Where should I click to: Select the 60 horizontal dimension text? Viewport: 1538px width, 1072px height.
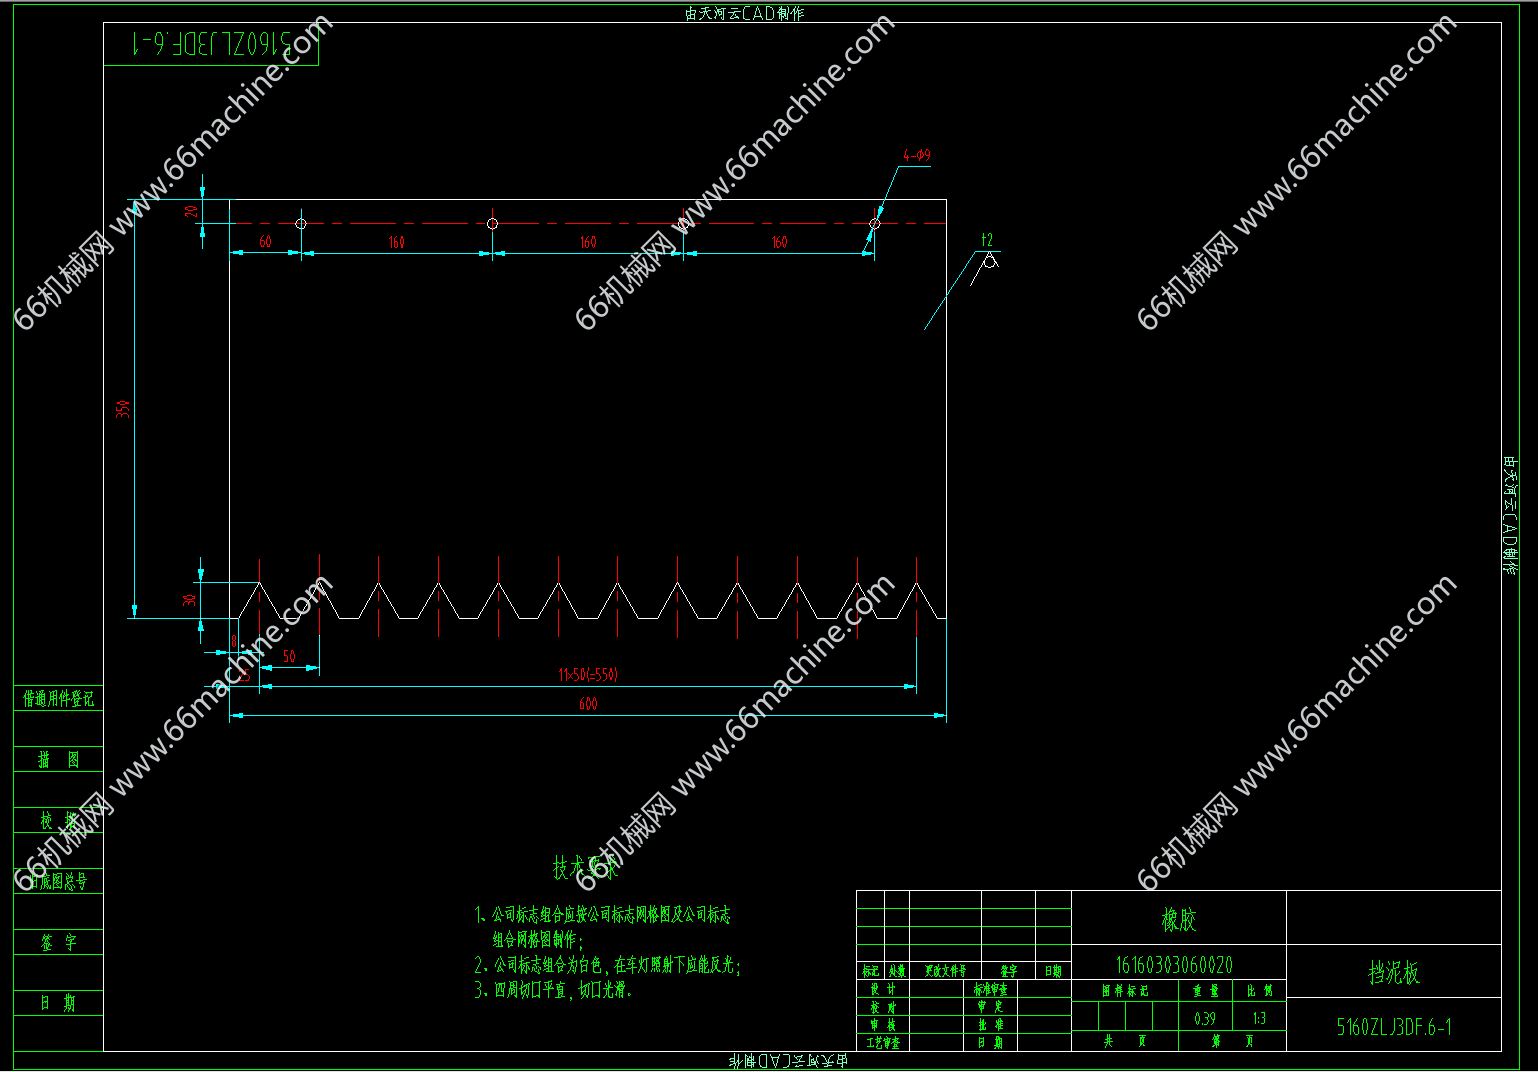point(265,242)
